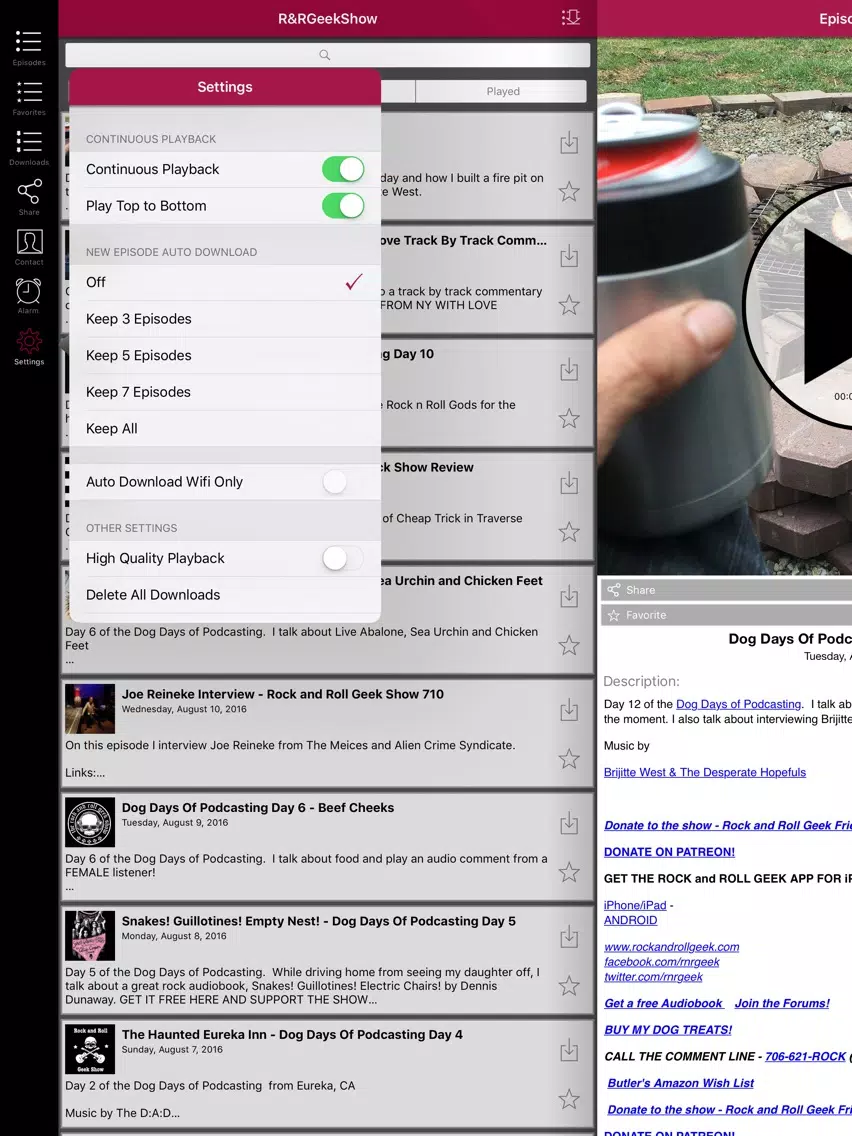Star the Snakes! Guillotines! episode
The width and height of the screenshot is (852, 1136).
(569, 986)
